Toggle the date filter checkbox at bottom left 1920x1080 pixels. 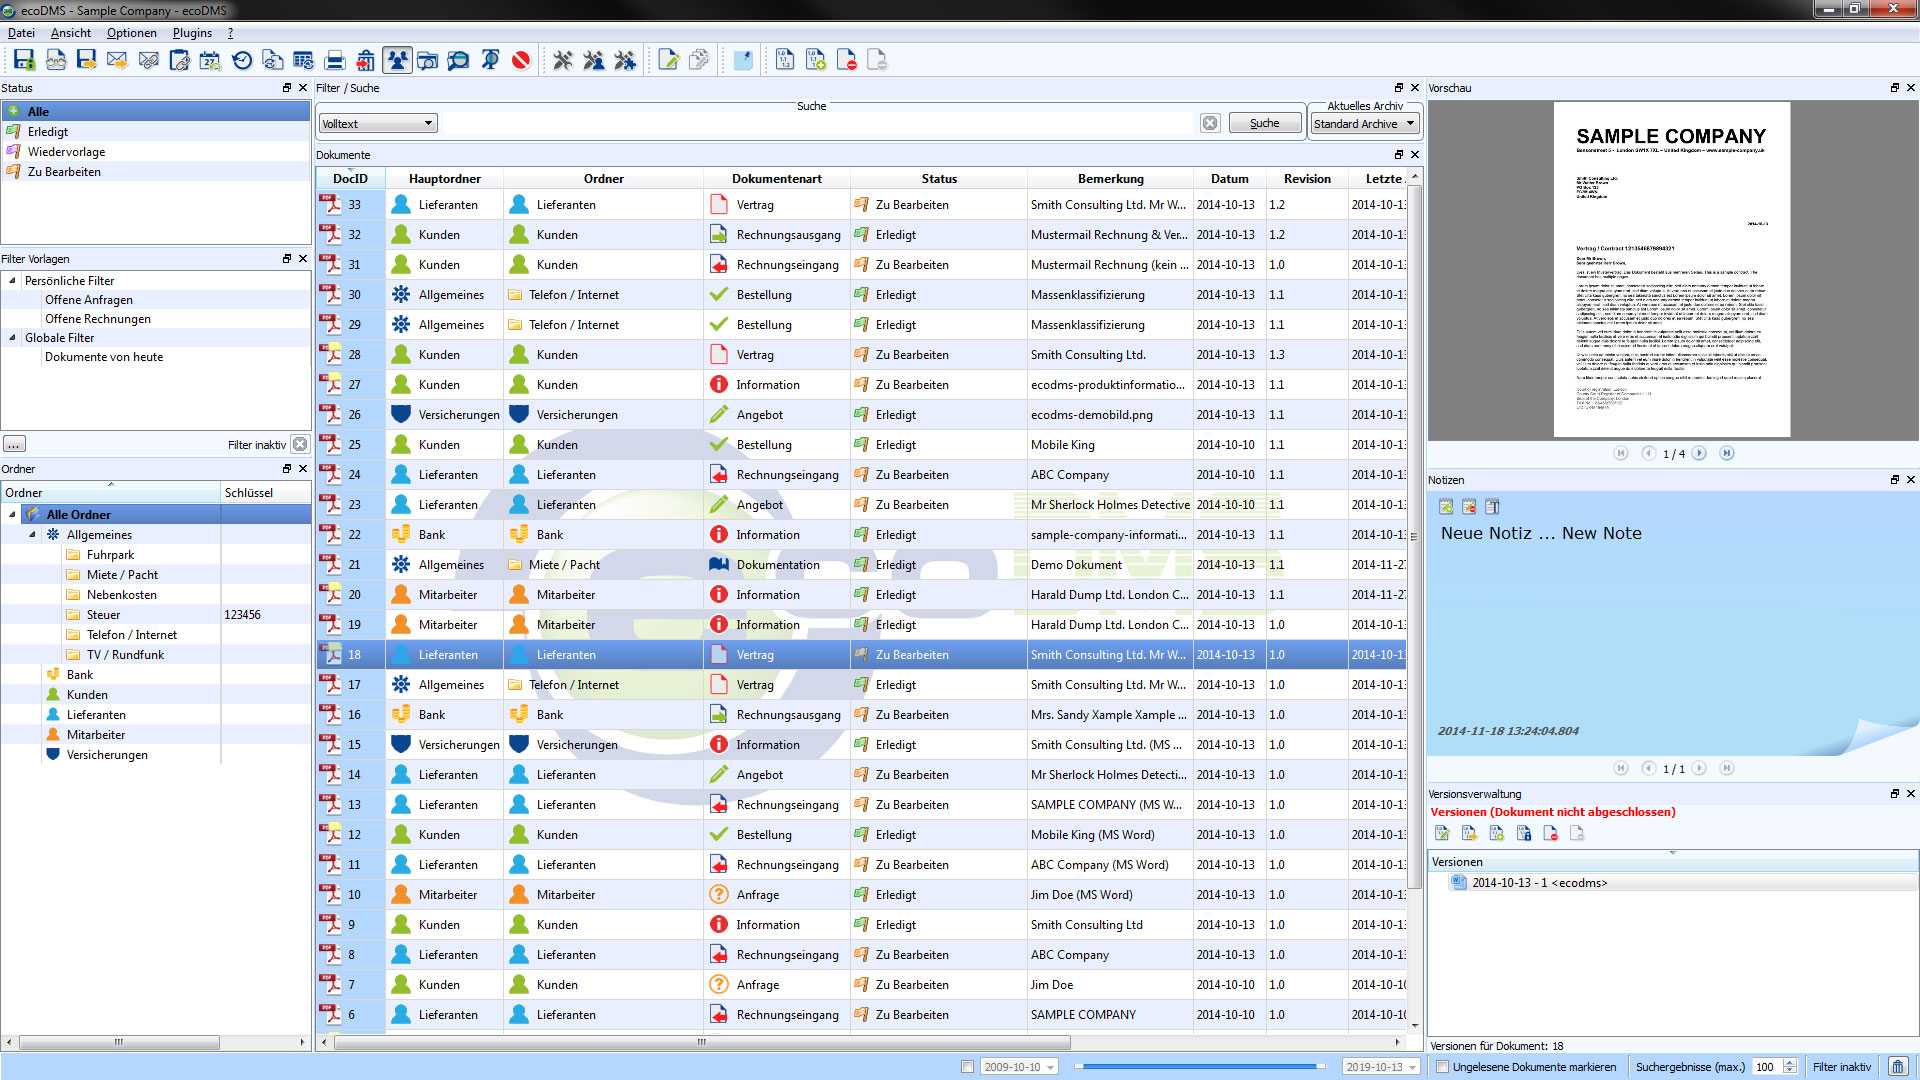tap(968, 1066)
